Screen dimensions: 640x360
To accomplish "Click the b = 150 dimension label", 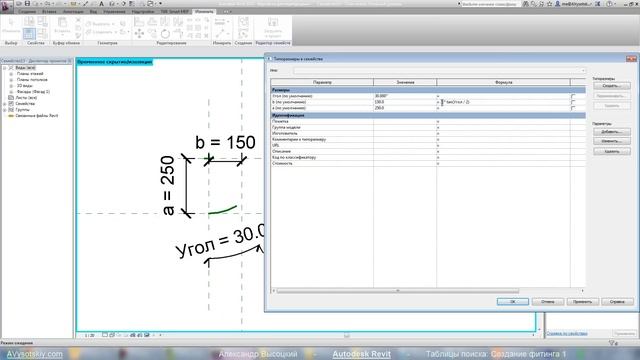I will tap(225, 142).
